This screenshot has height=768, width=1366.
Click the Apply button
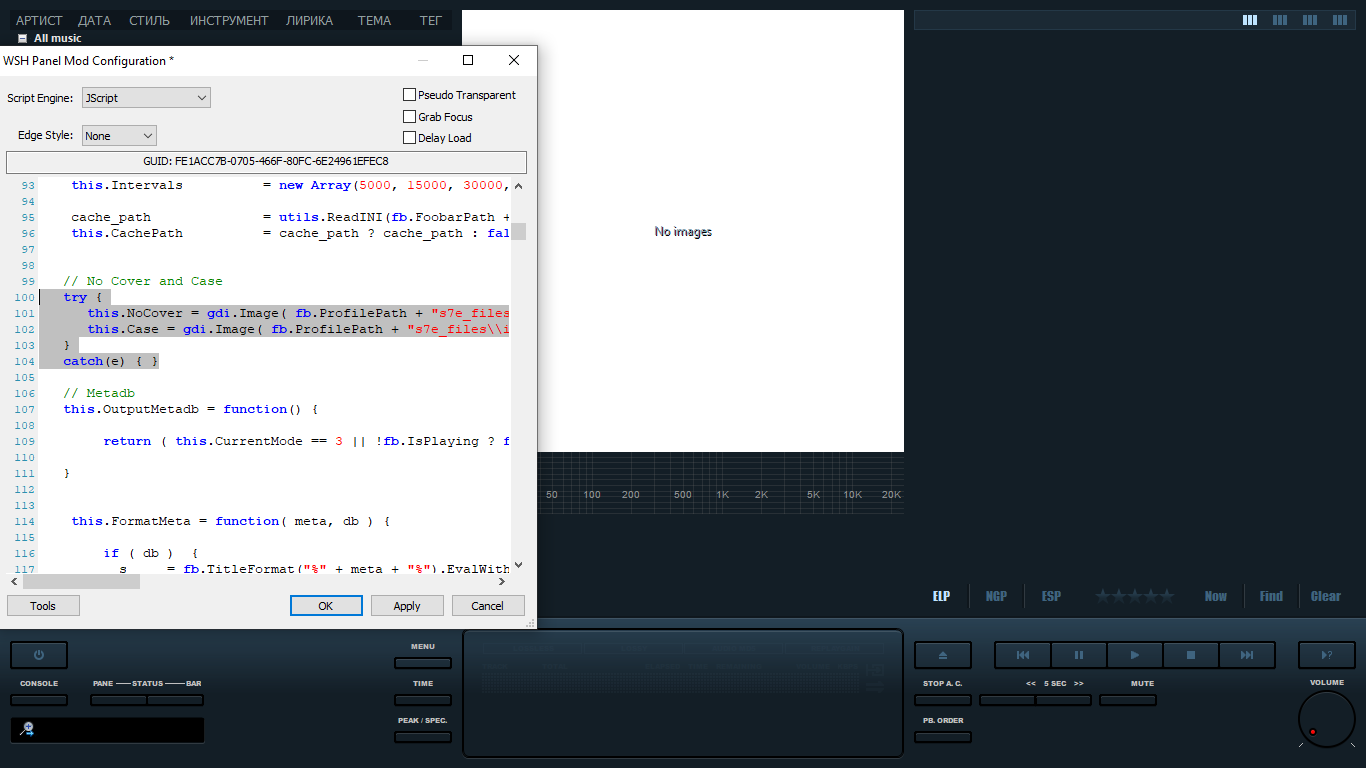point(407,606)
